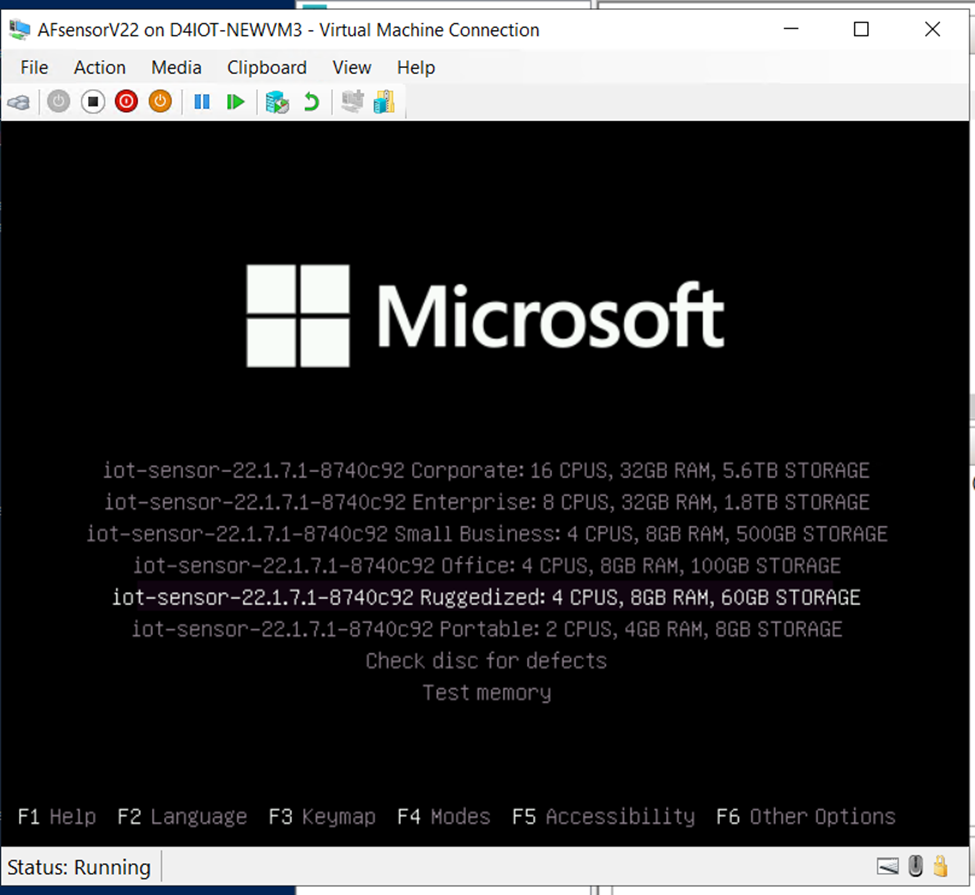The width and height of the screenshot is (975, 895).
Task: Click the green Reset arrow icon
Action: [x=237, y=101]
